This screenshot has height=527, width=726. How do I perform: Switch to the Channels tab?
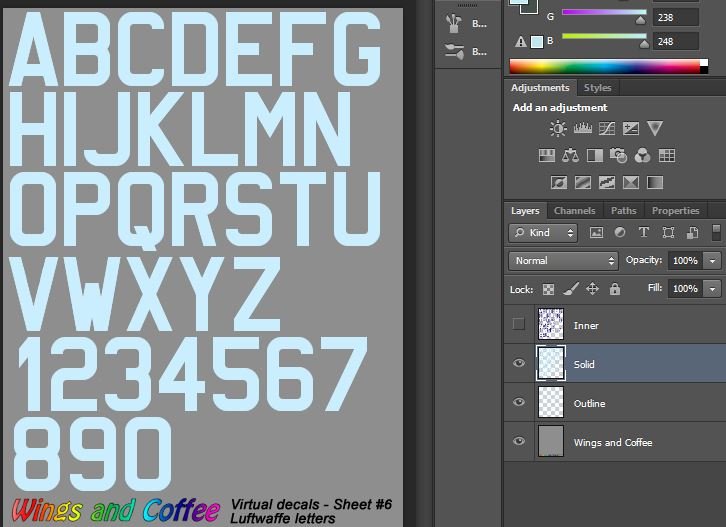[x=574, y=211]
